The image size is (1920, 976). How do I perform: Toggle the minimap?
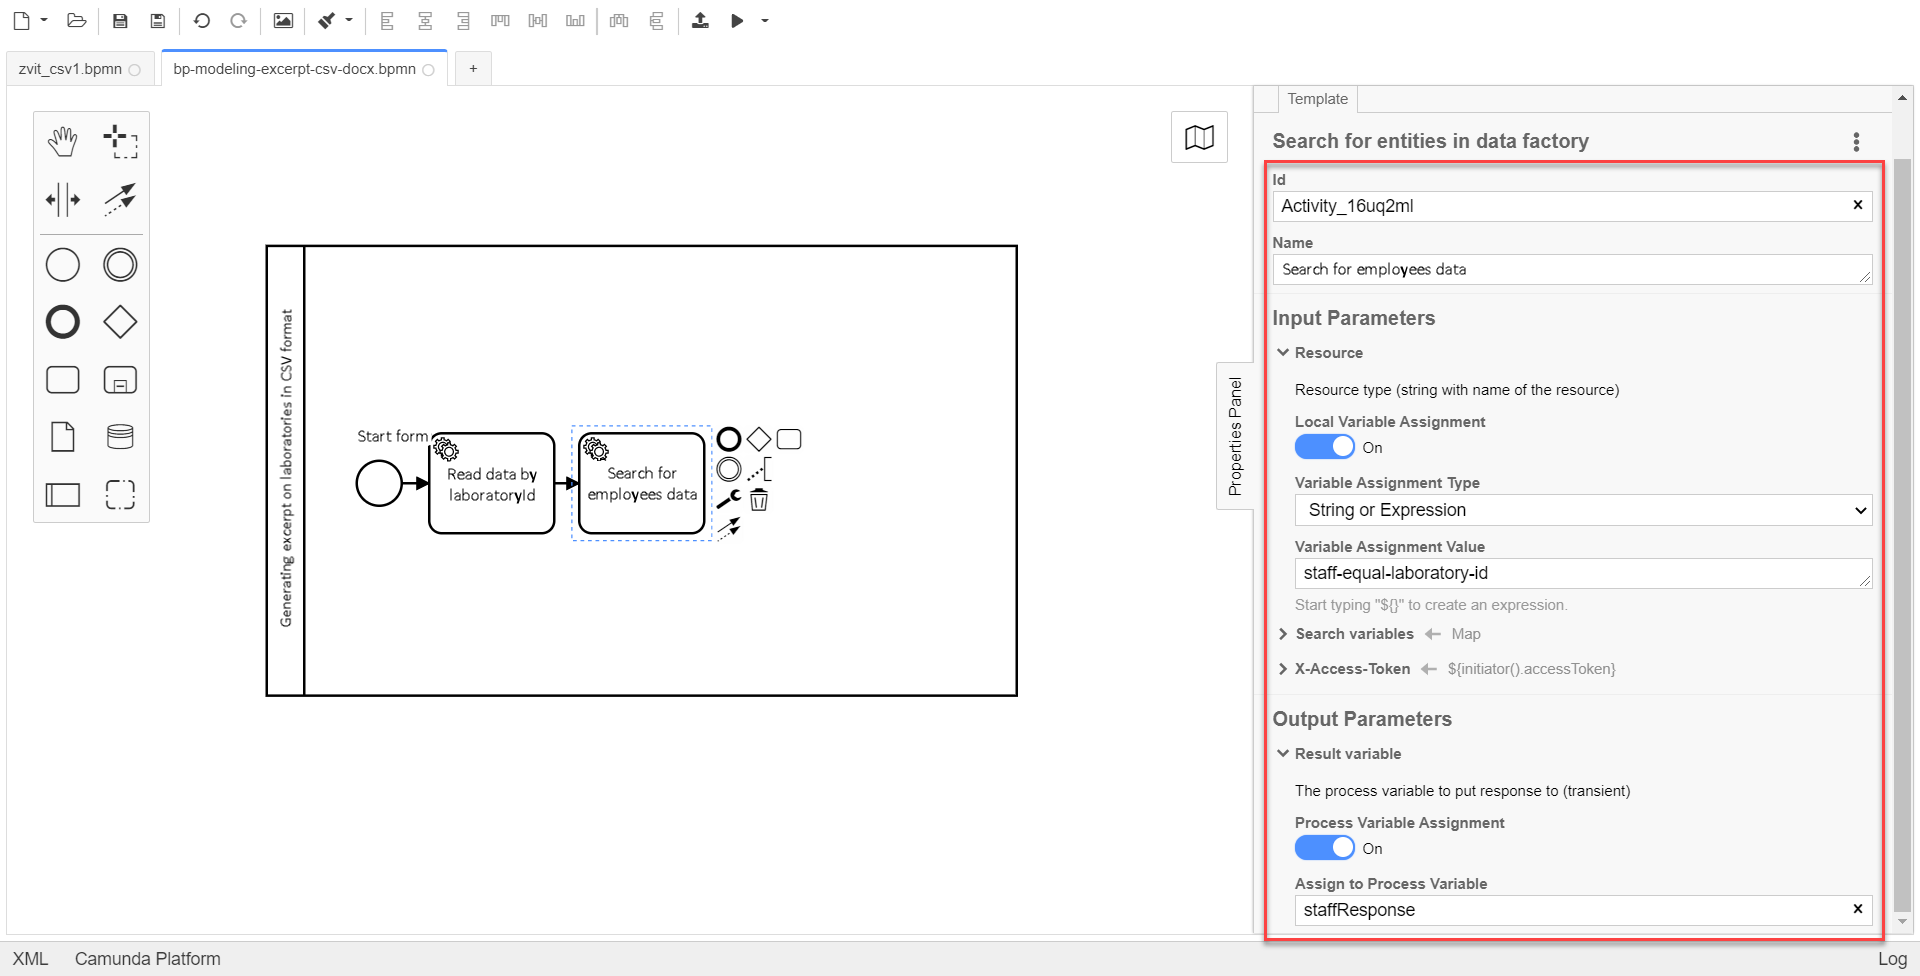[x=1199, y=137]
